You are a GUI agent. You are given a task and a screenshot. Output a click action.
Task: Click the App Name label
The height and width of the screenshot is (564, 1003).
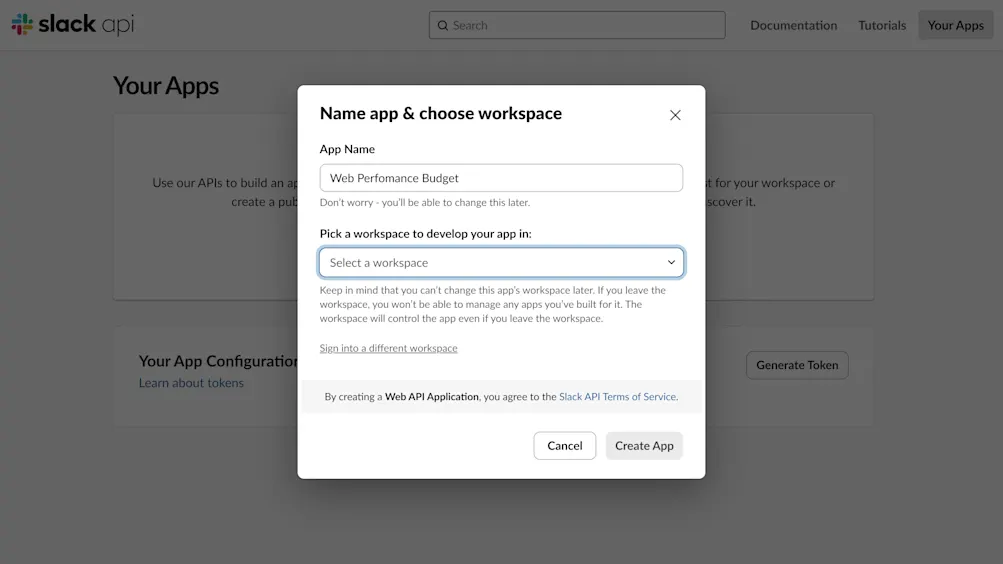[347, 149]
